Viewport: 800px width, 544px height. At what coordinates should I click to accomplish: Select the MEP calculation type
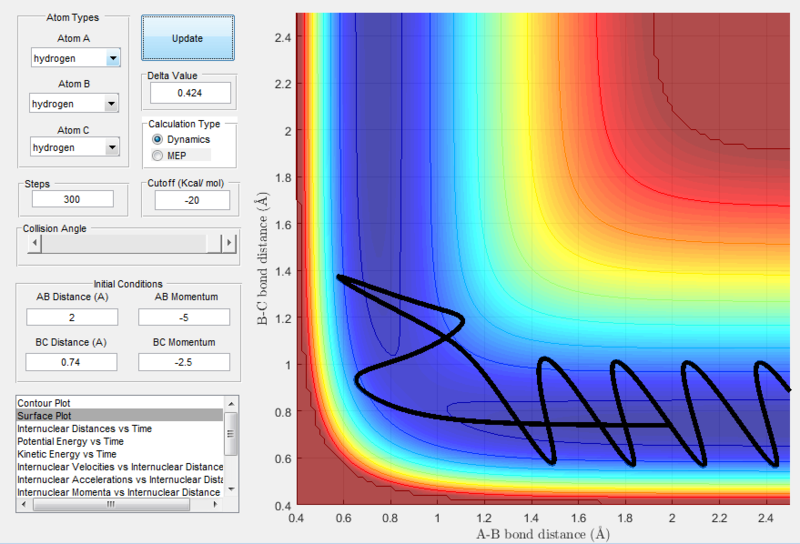(x=170, y=156)
